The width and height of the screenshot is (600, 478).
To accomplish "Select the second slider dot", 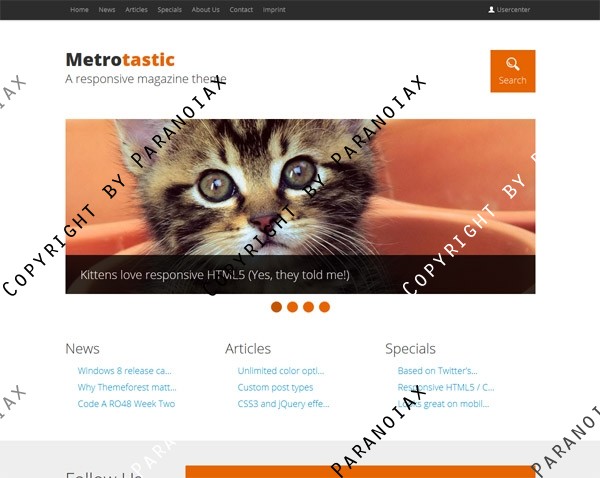I will point(292,307).
